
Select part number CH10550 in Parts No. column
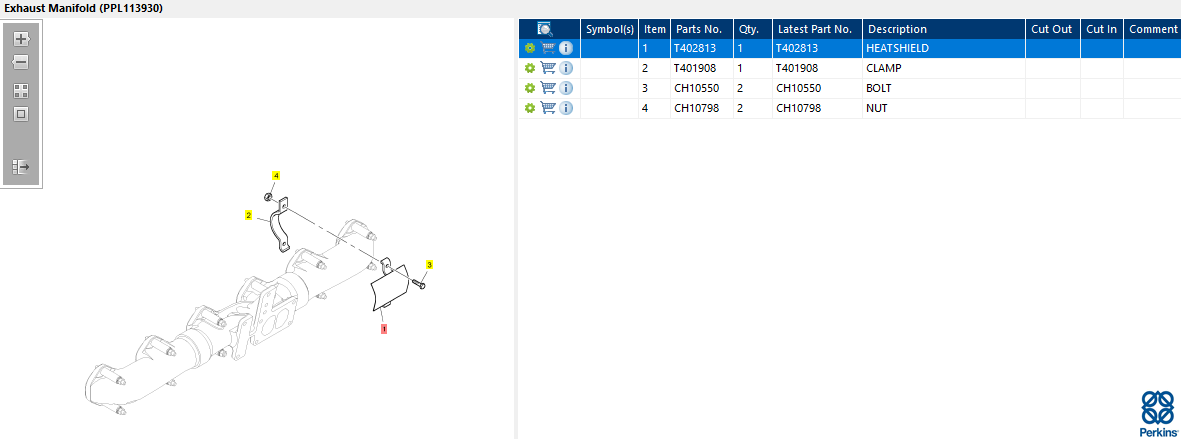pyautogui.click(x=696, y=88)
